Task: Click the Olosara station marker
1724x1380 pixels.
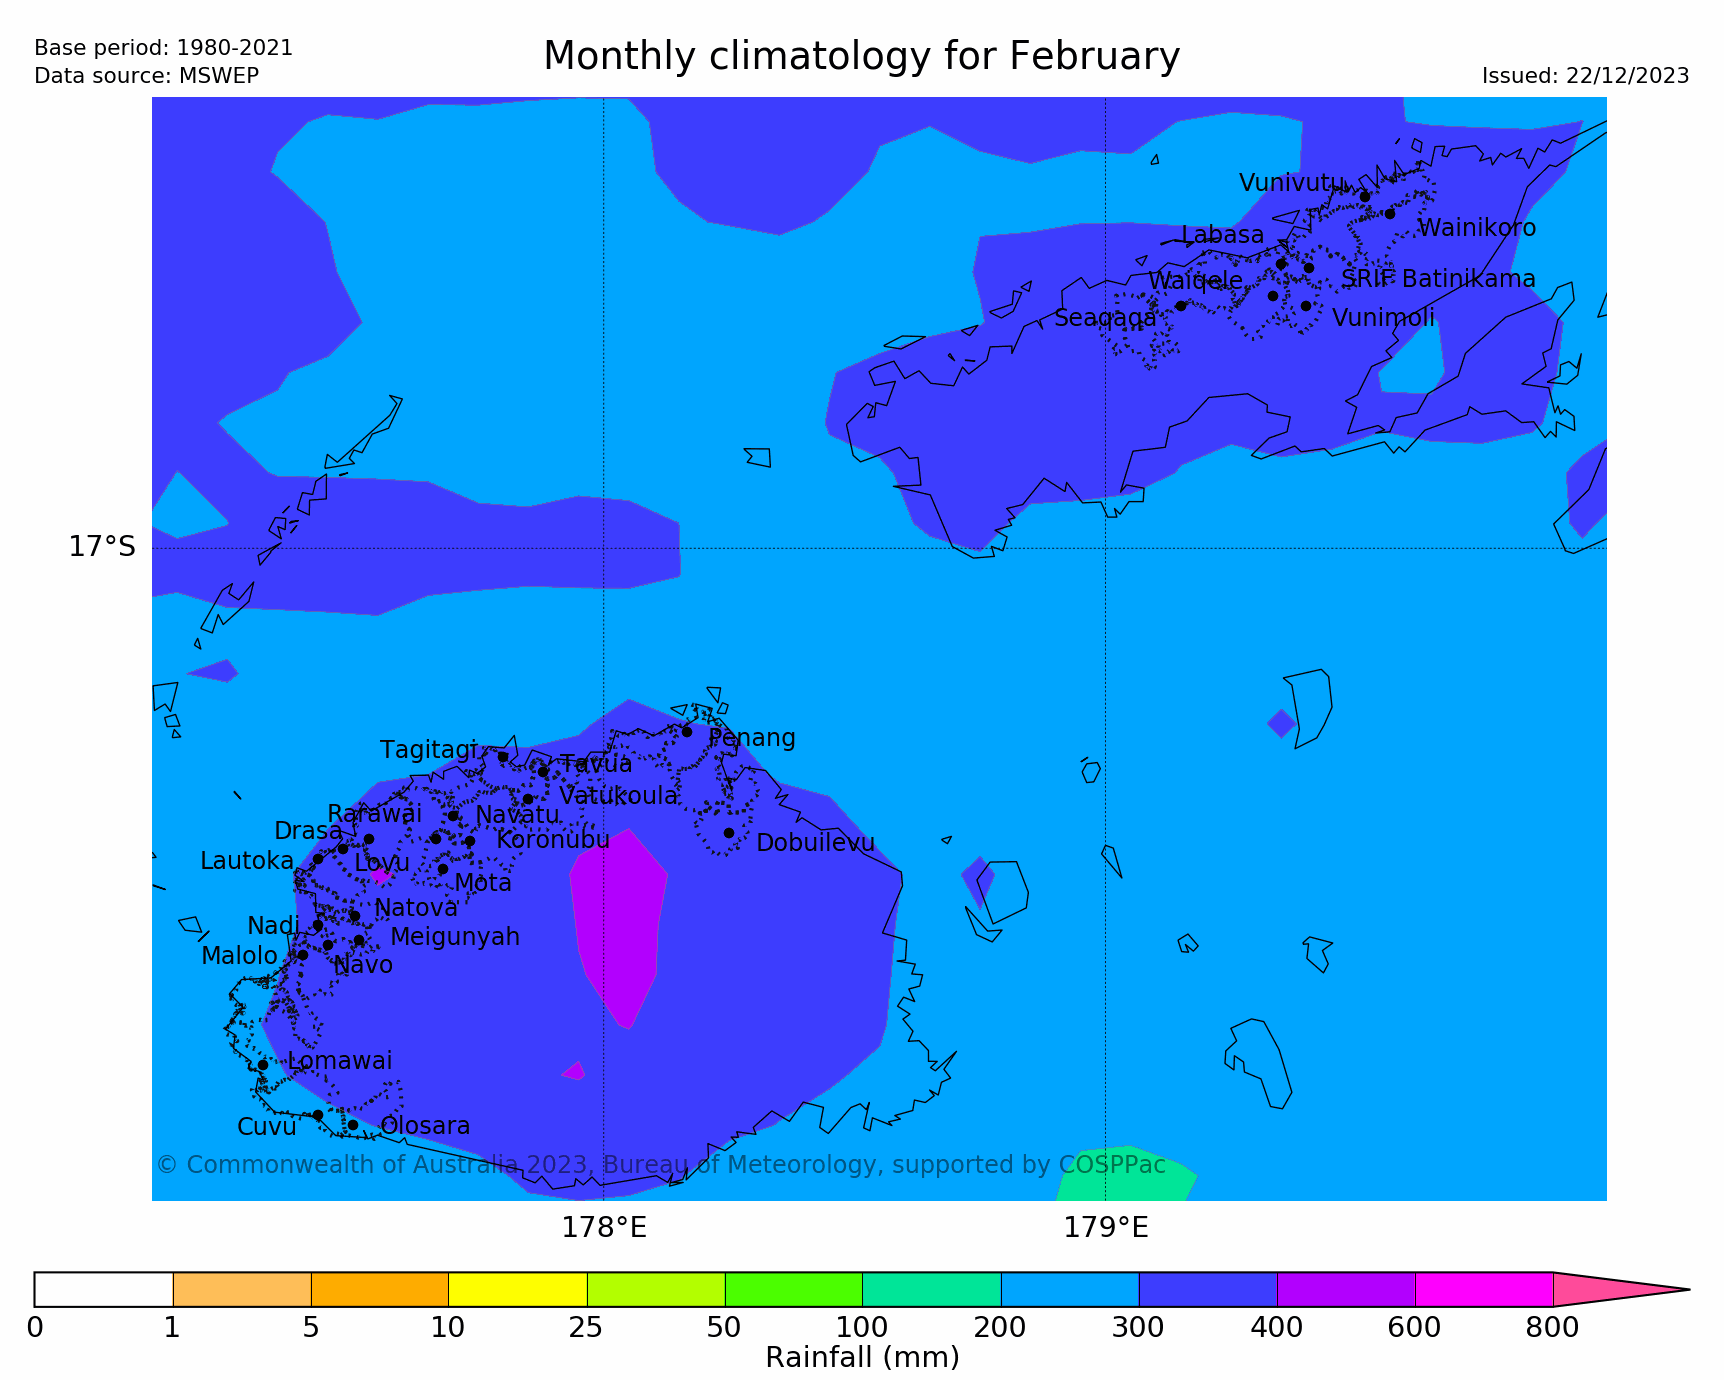Action: tap(352, 1125)
